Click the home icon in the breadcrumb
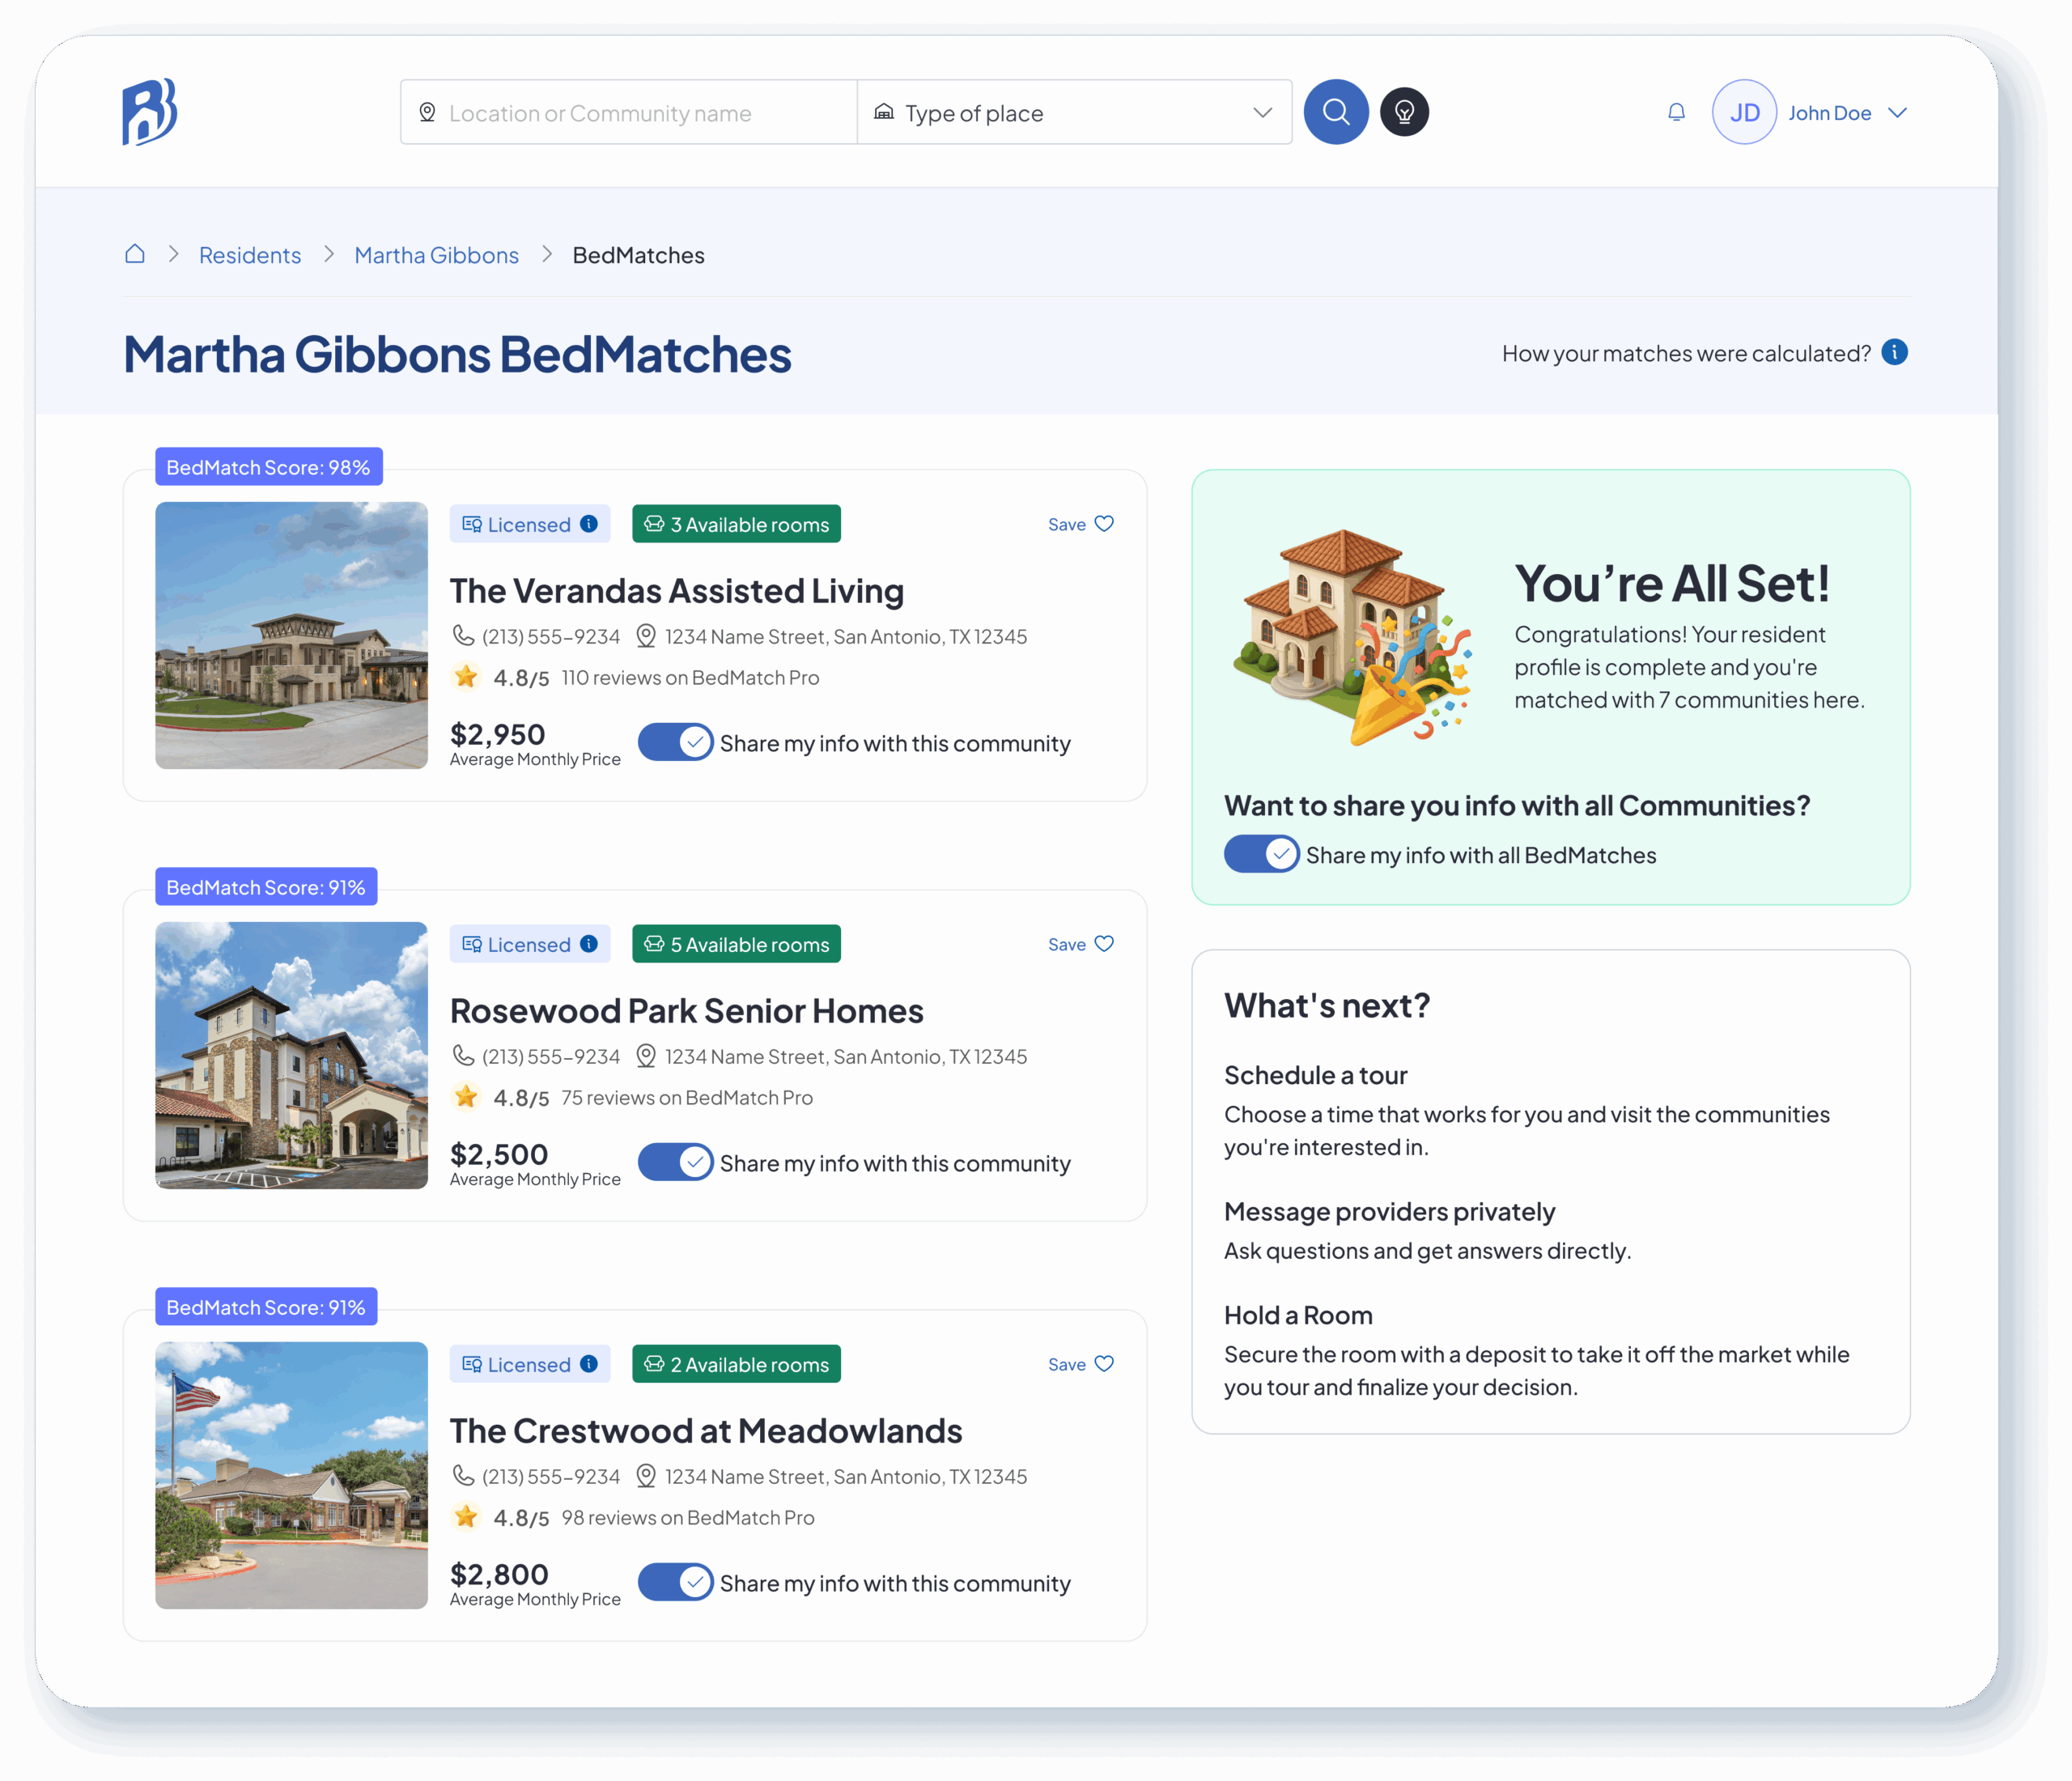The width and height of the screenshot is (2072, 1781). click(x=135, y=254)
